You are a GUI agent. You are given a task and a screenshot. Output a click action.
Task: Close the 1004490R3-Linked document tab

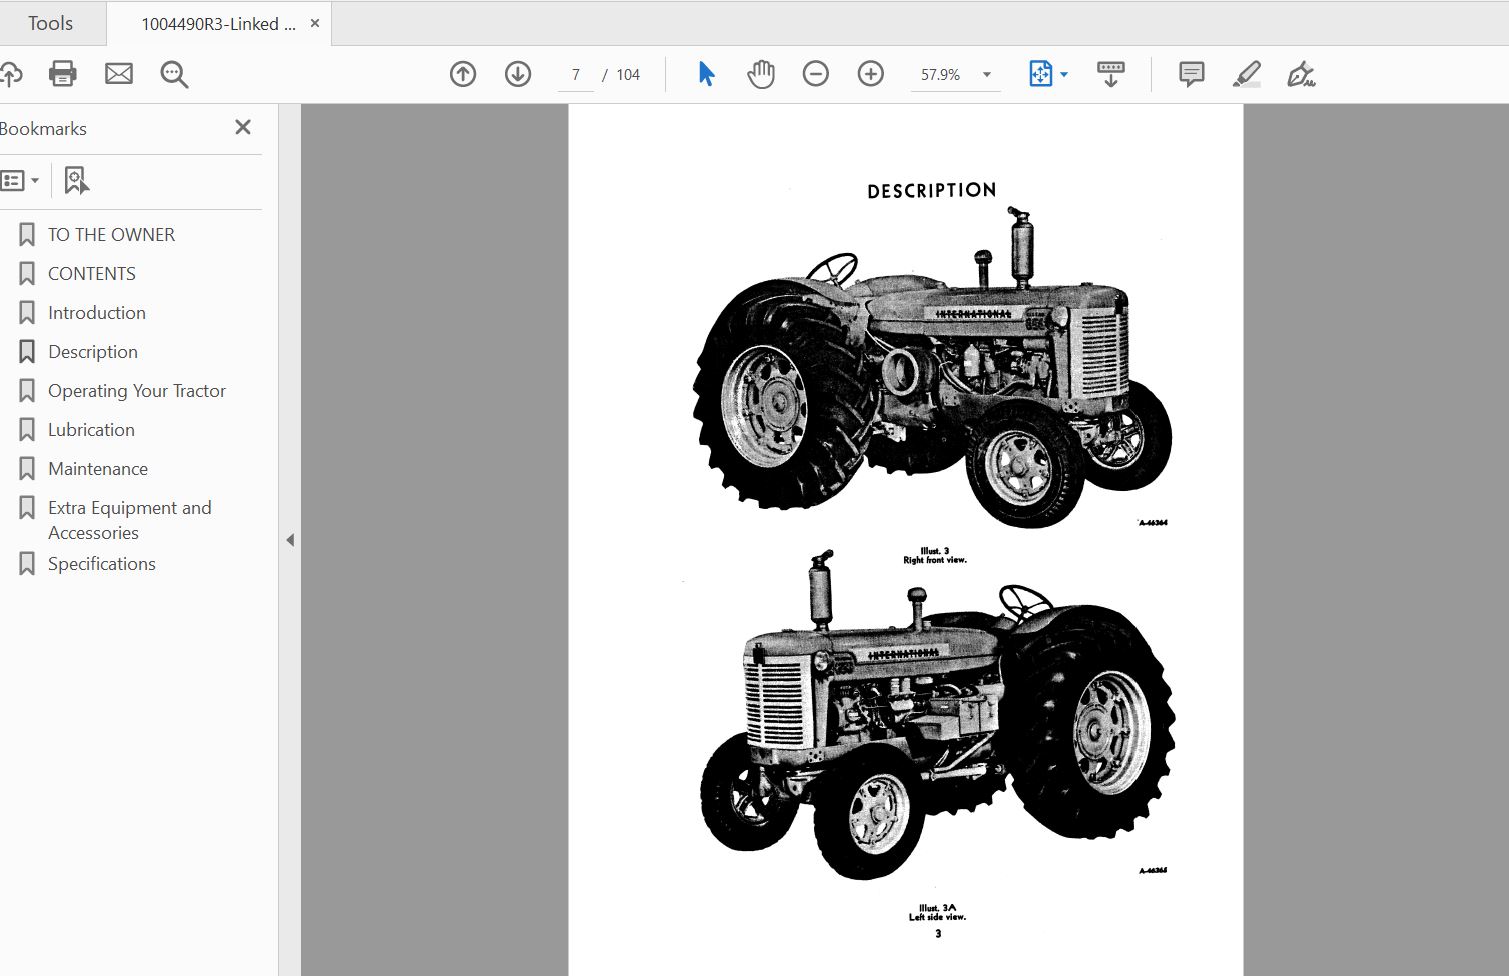pyautogui.click(x=315, y=23)
